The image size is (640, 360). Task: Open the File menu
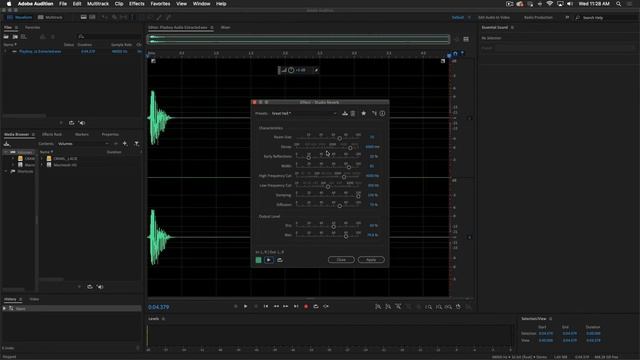pos(63,4)
